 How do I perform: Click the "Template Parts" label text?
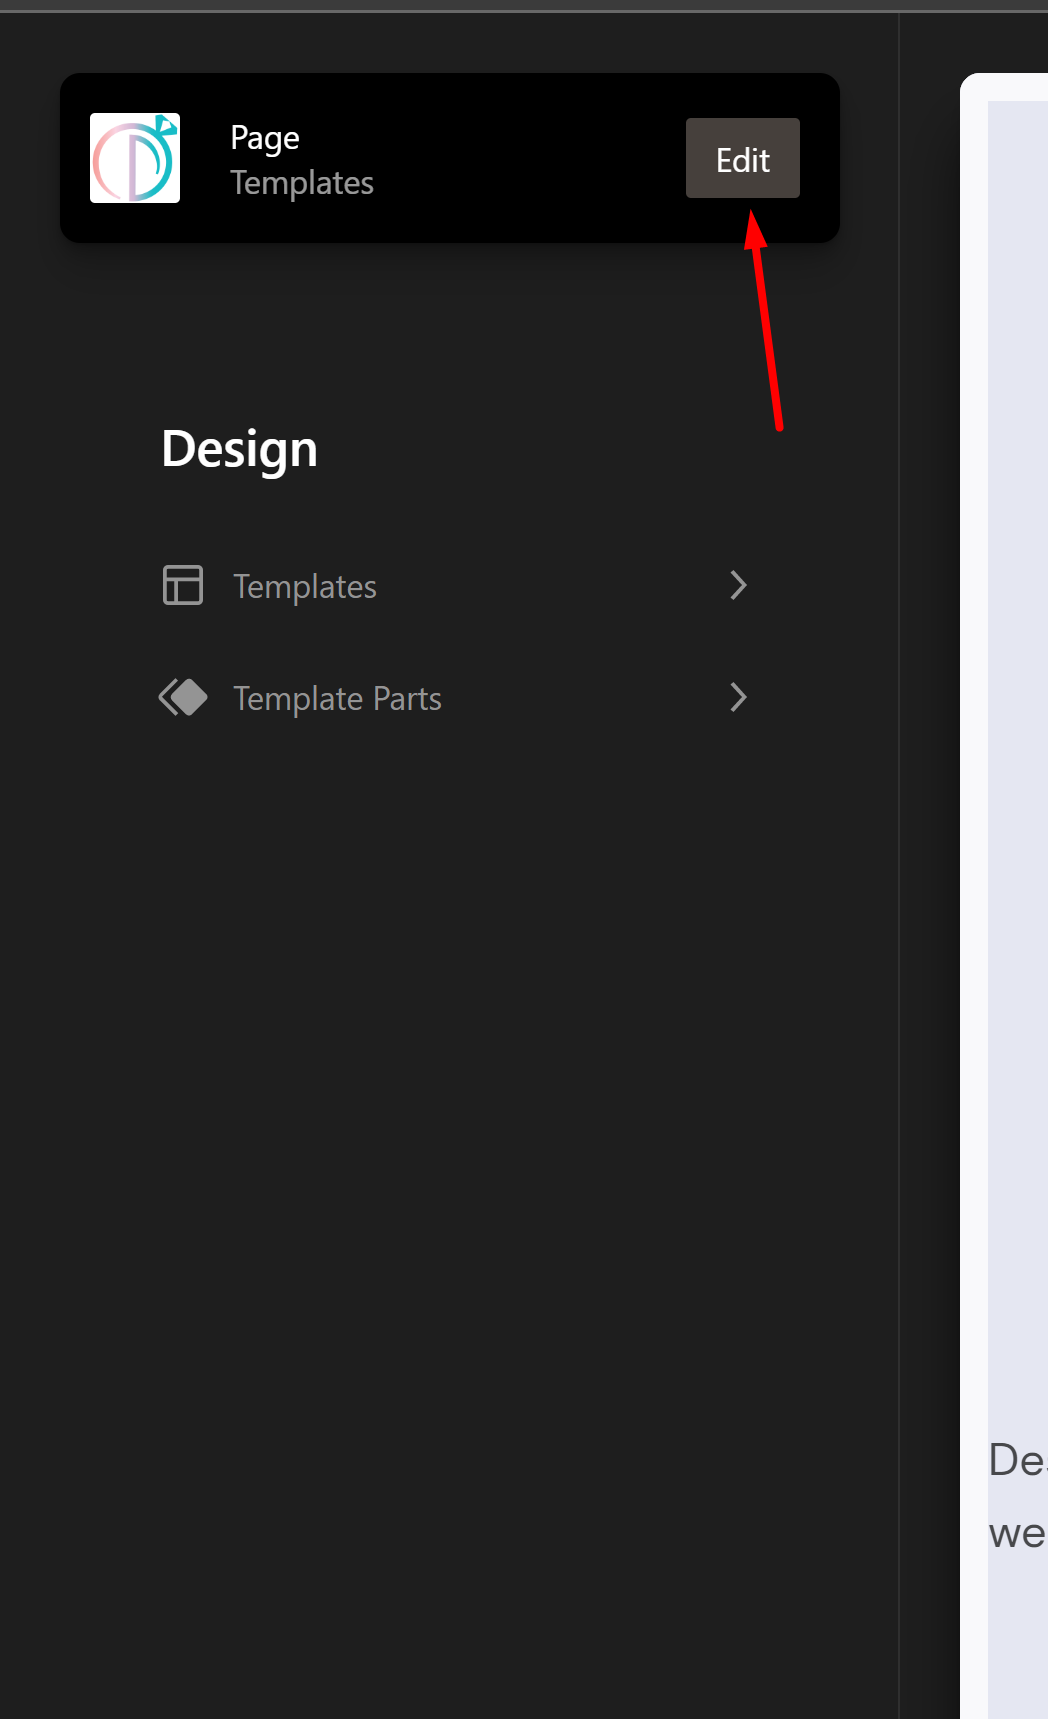point(338,697)
